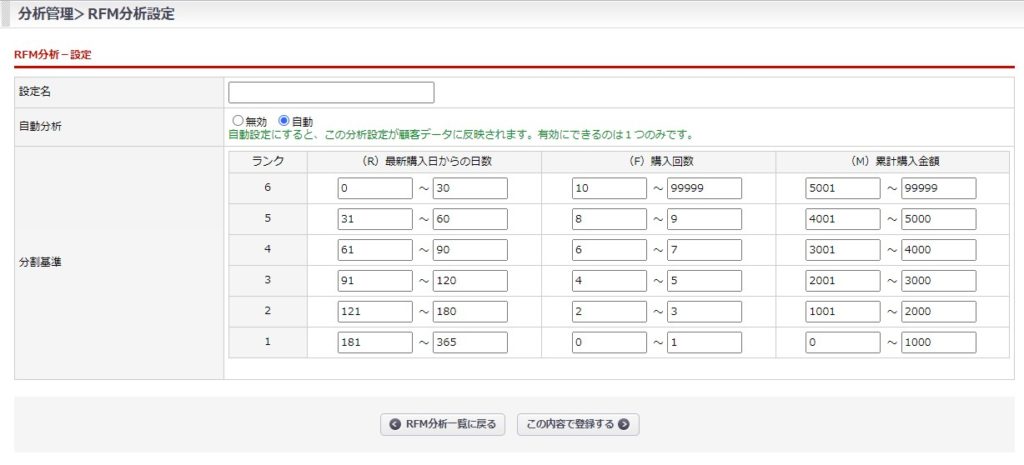Click rank 2 recency end field containing 180

pyautogui.click(x=470, y=311)
